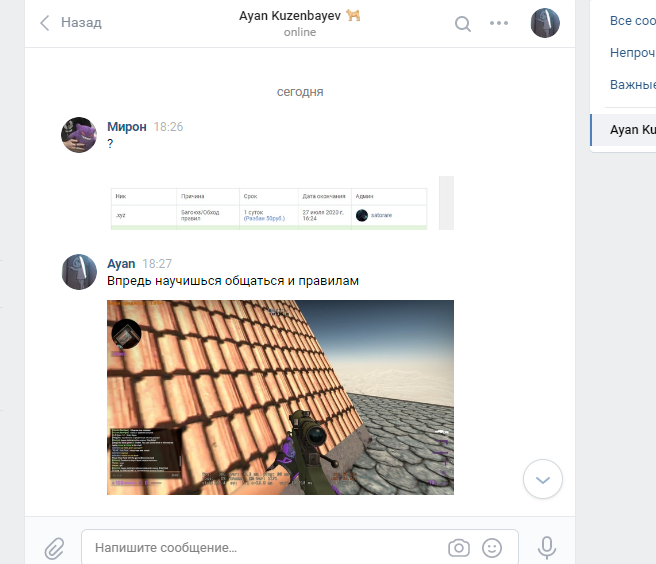656x564 pixels.
Task: Click the Мирон sender name link
Action: pos(127,127)
